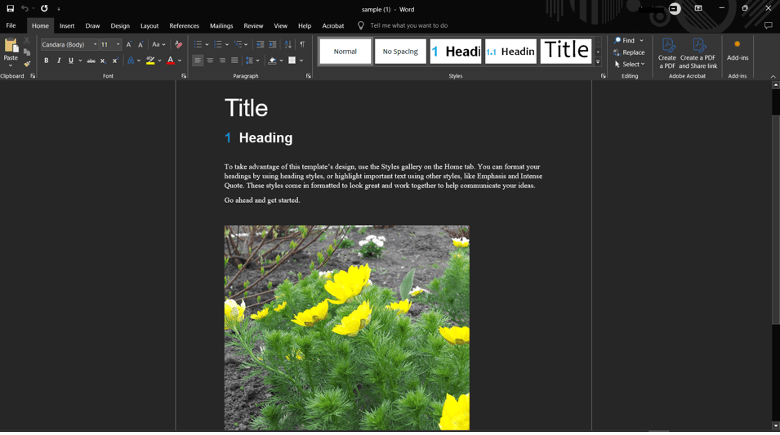Screen dimensions: 780x435
Task: Open the Comments speech bubble icon
Action: [x=768, y=25]
